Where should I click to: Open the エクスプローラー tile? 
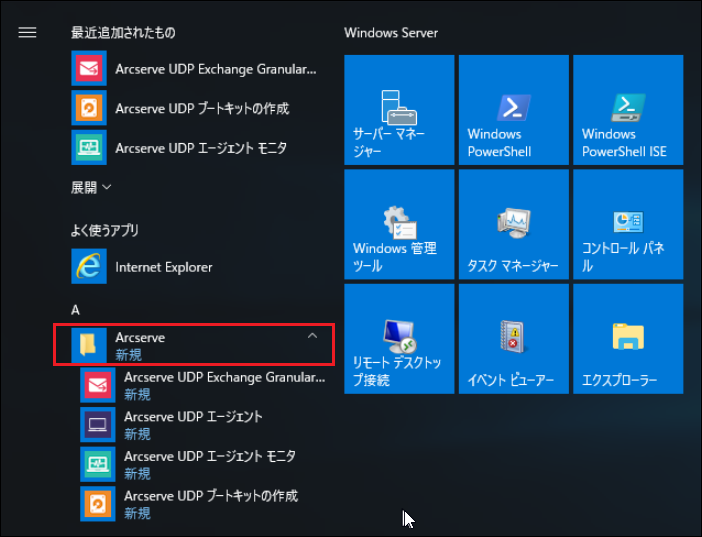(x=628, y=339)
